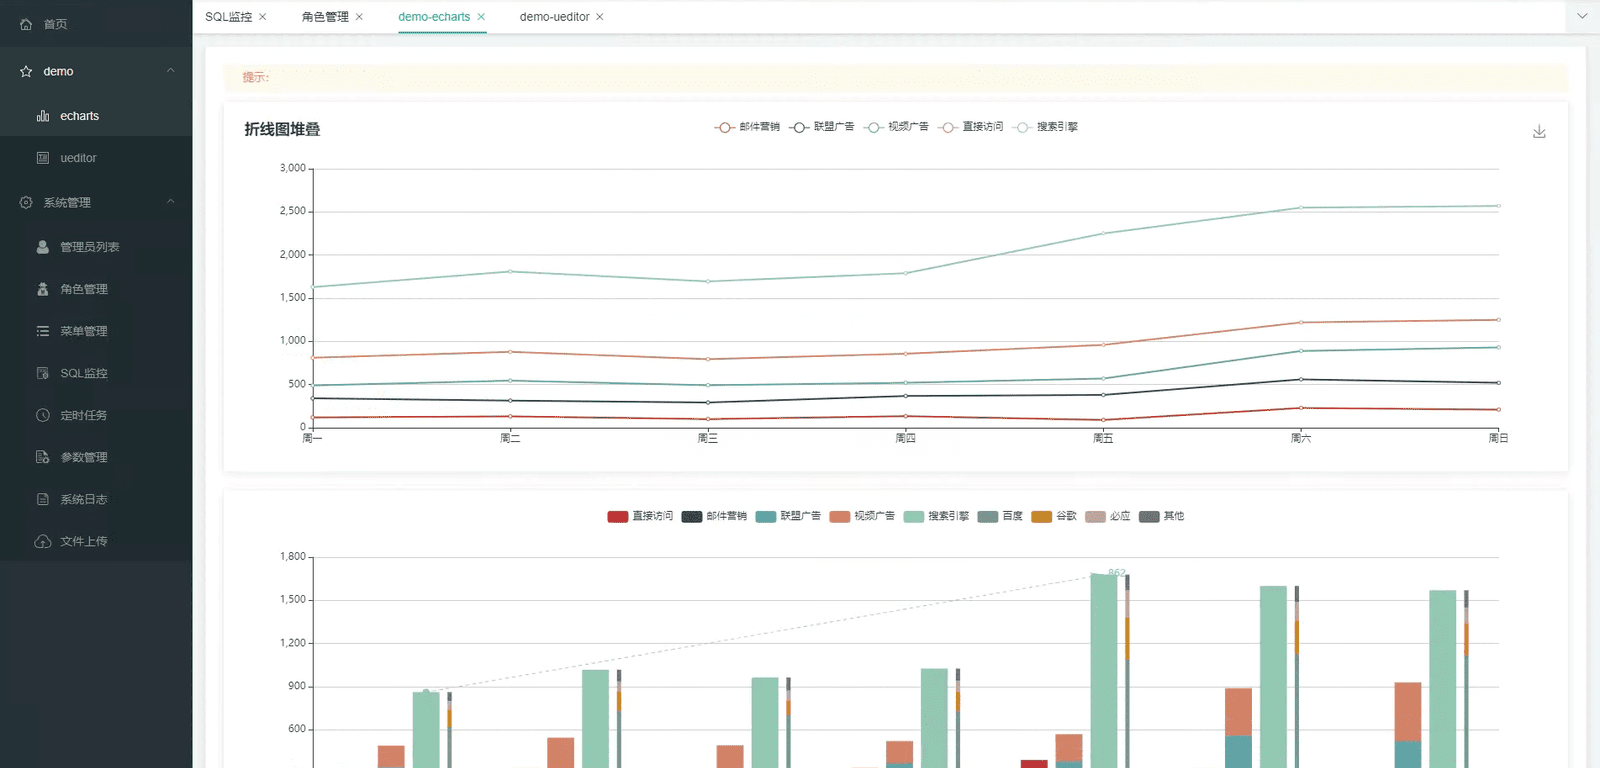Toggle 直接访问 series in line chart legend
Image resolution: width=1600 pixels, height=768 pixels.
pos(970,127)
